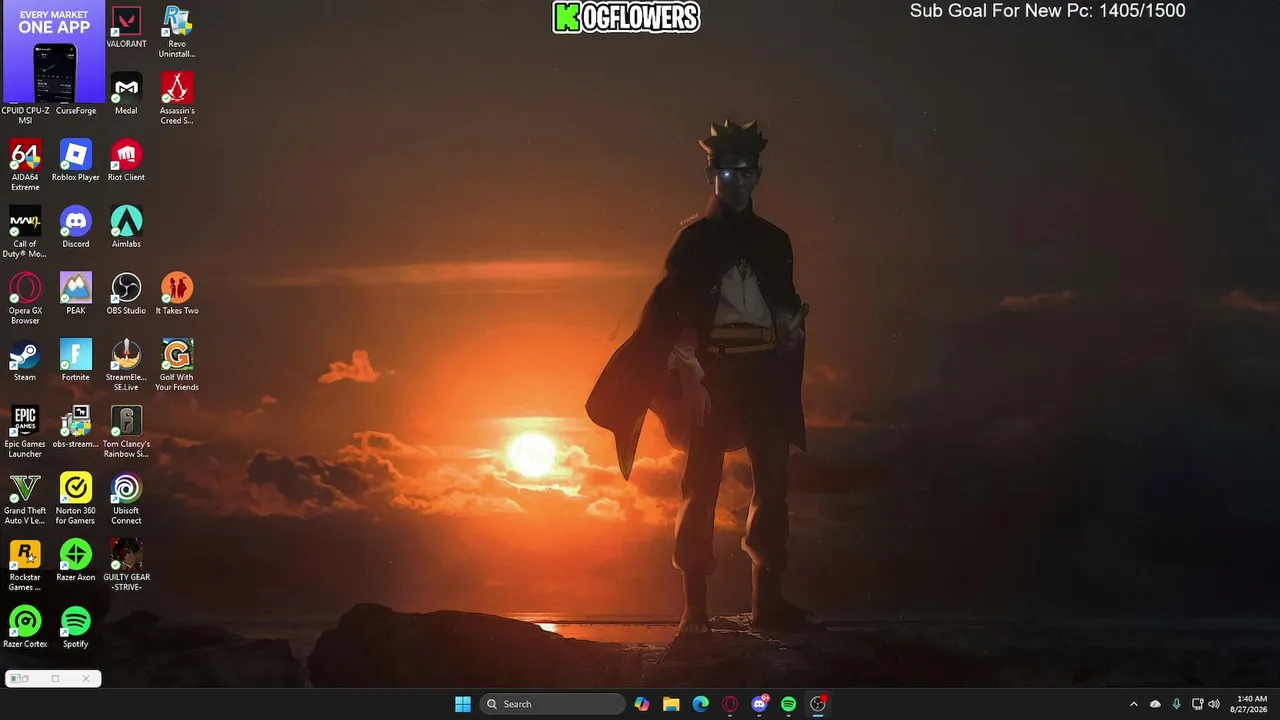This screenshot has height=720, width=1280.
Task: Select the Steam desktop icon
Action: click(x=25, y=361)
